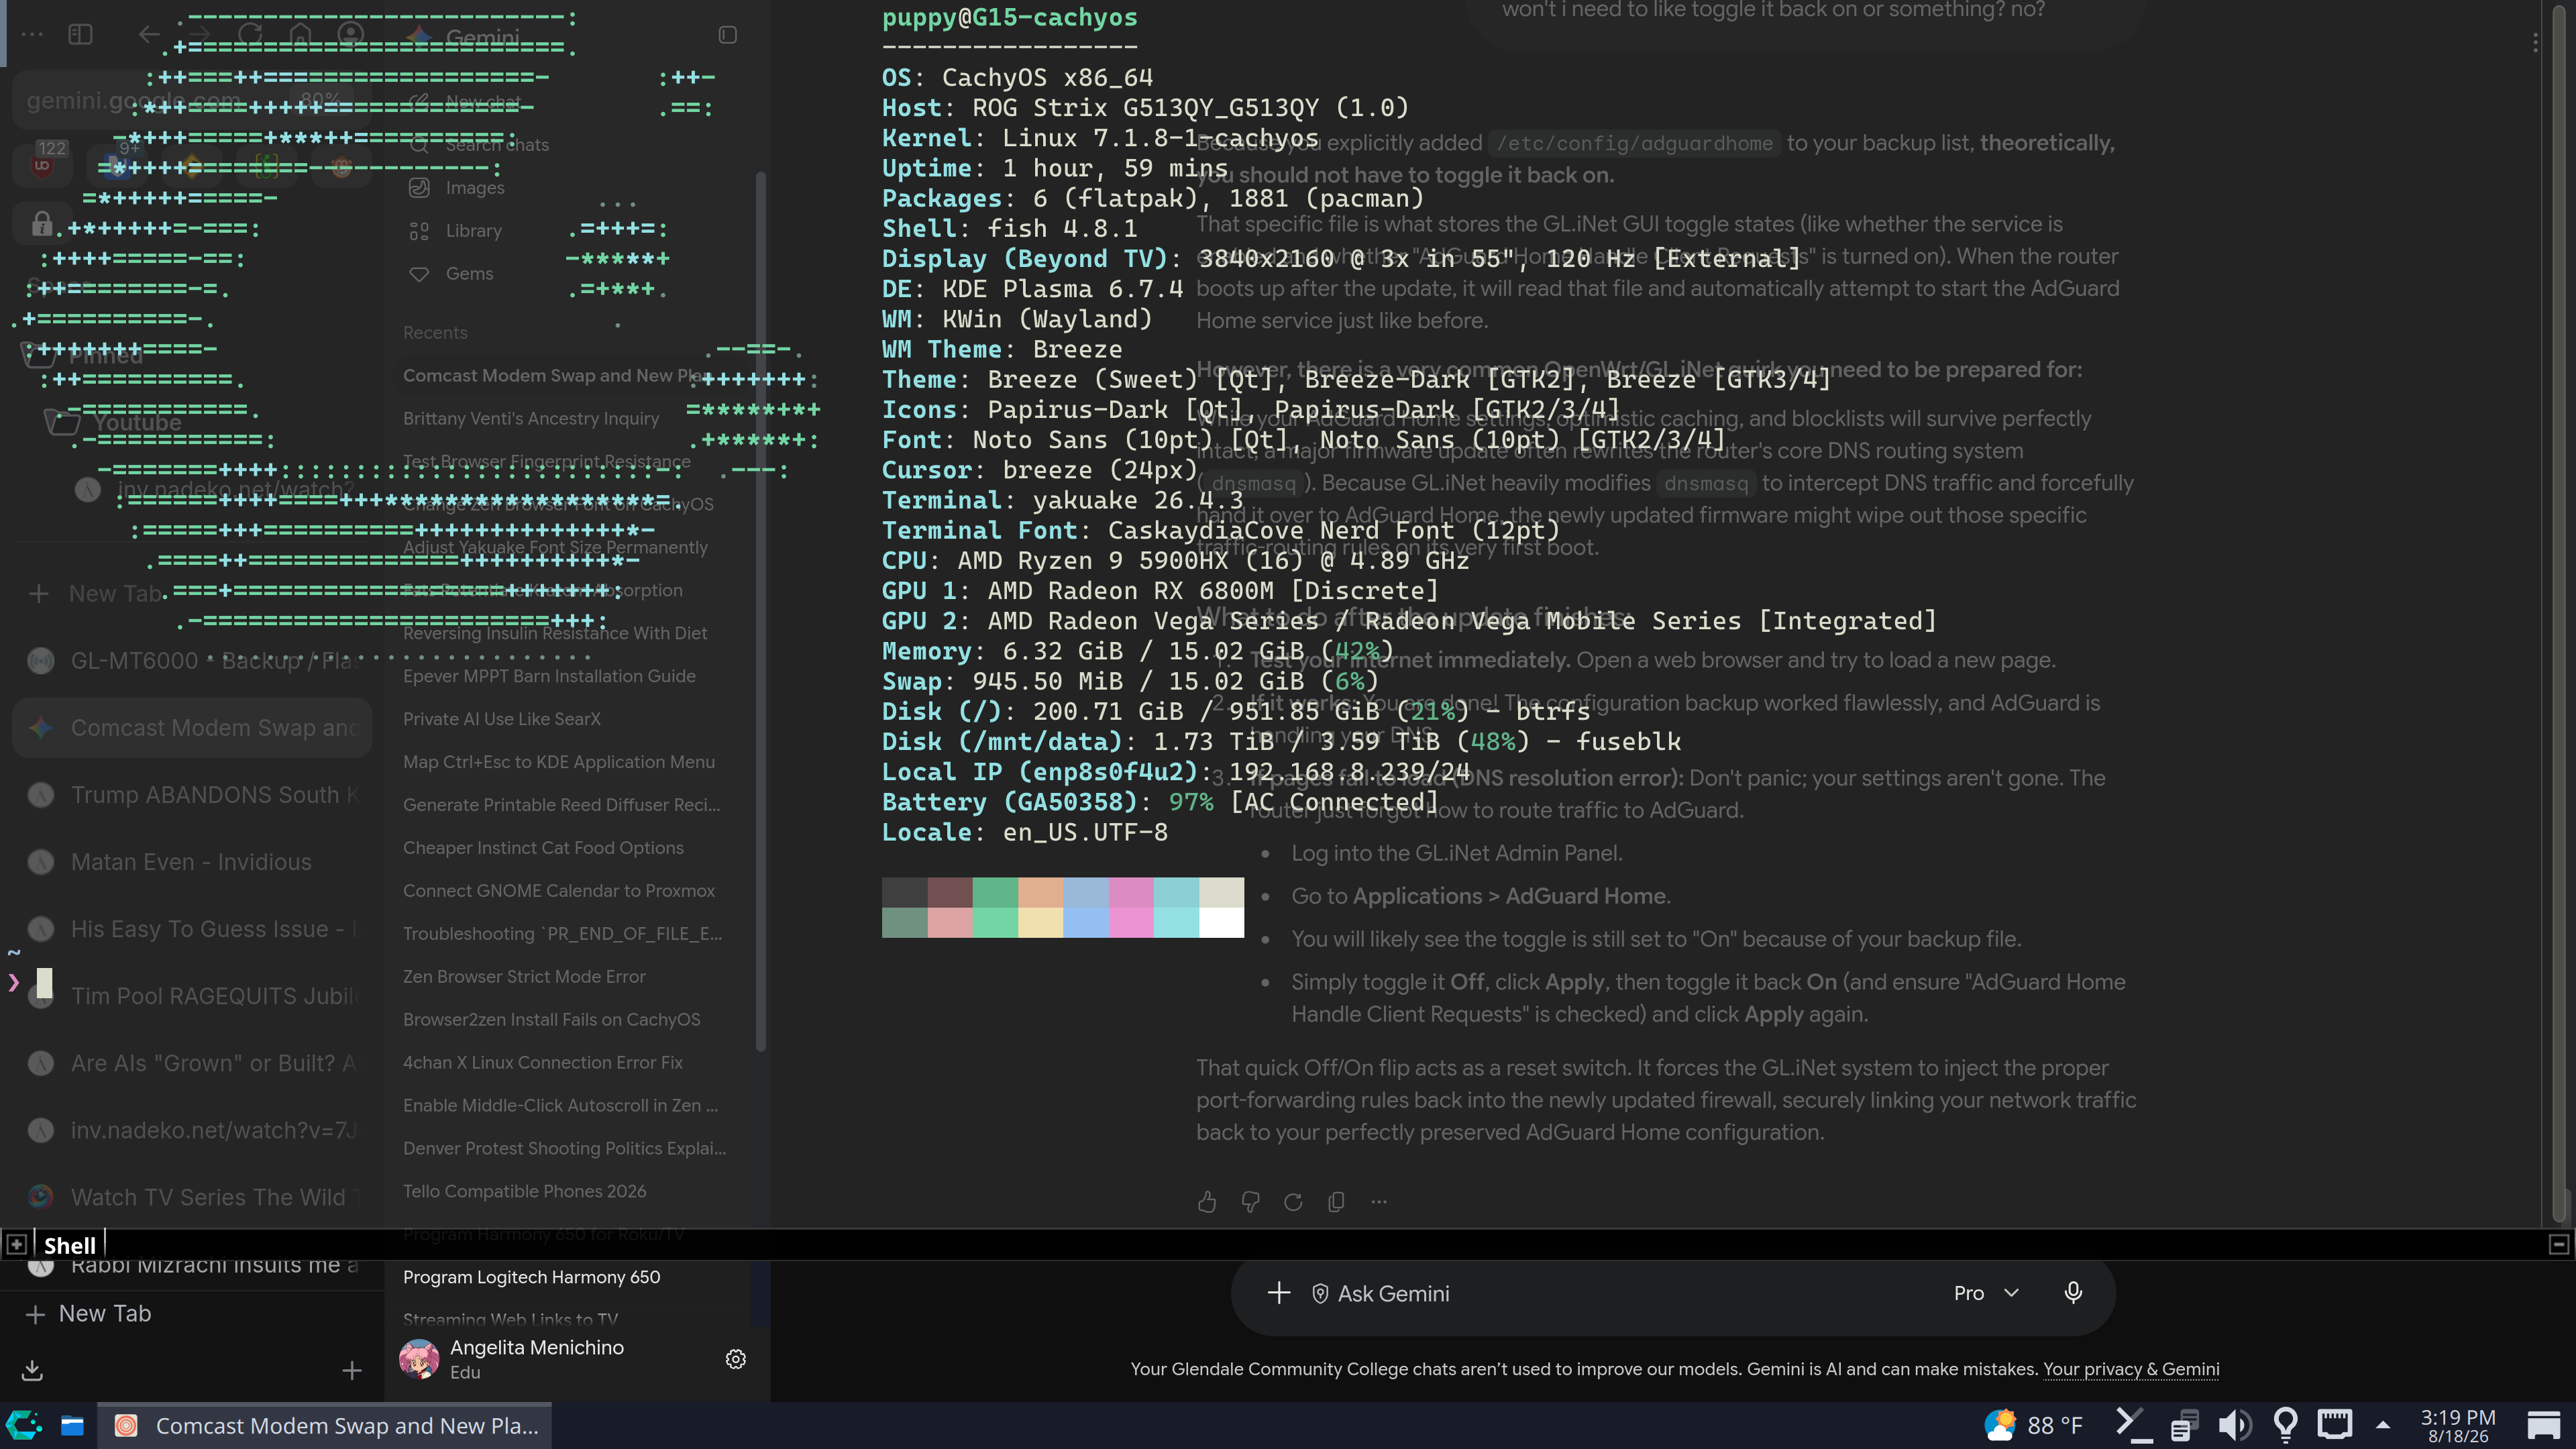Click the peach block in terminal color palette

pos(1040,892)
